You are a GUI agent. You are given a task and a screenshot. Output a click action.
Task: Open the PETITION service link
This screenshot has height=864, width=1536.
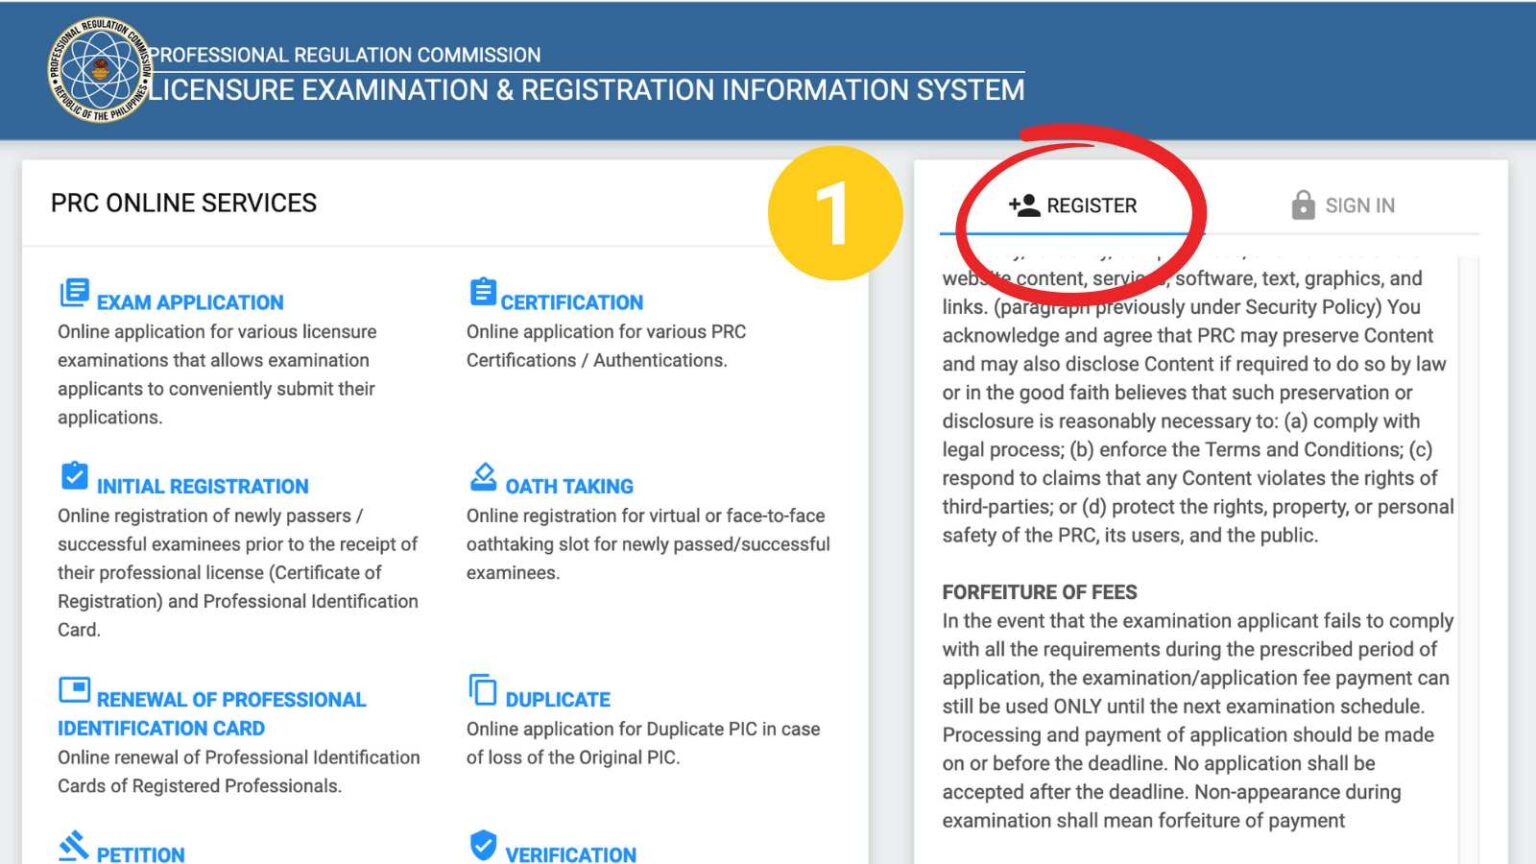140,854
